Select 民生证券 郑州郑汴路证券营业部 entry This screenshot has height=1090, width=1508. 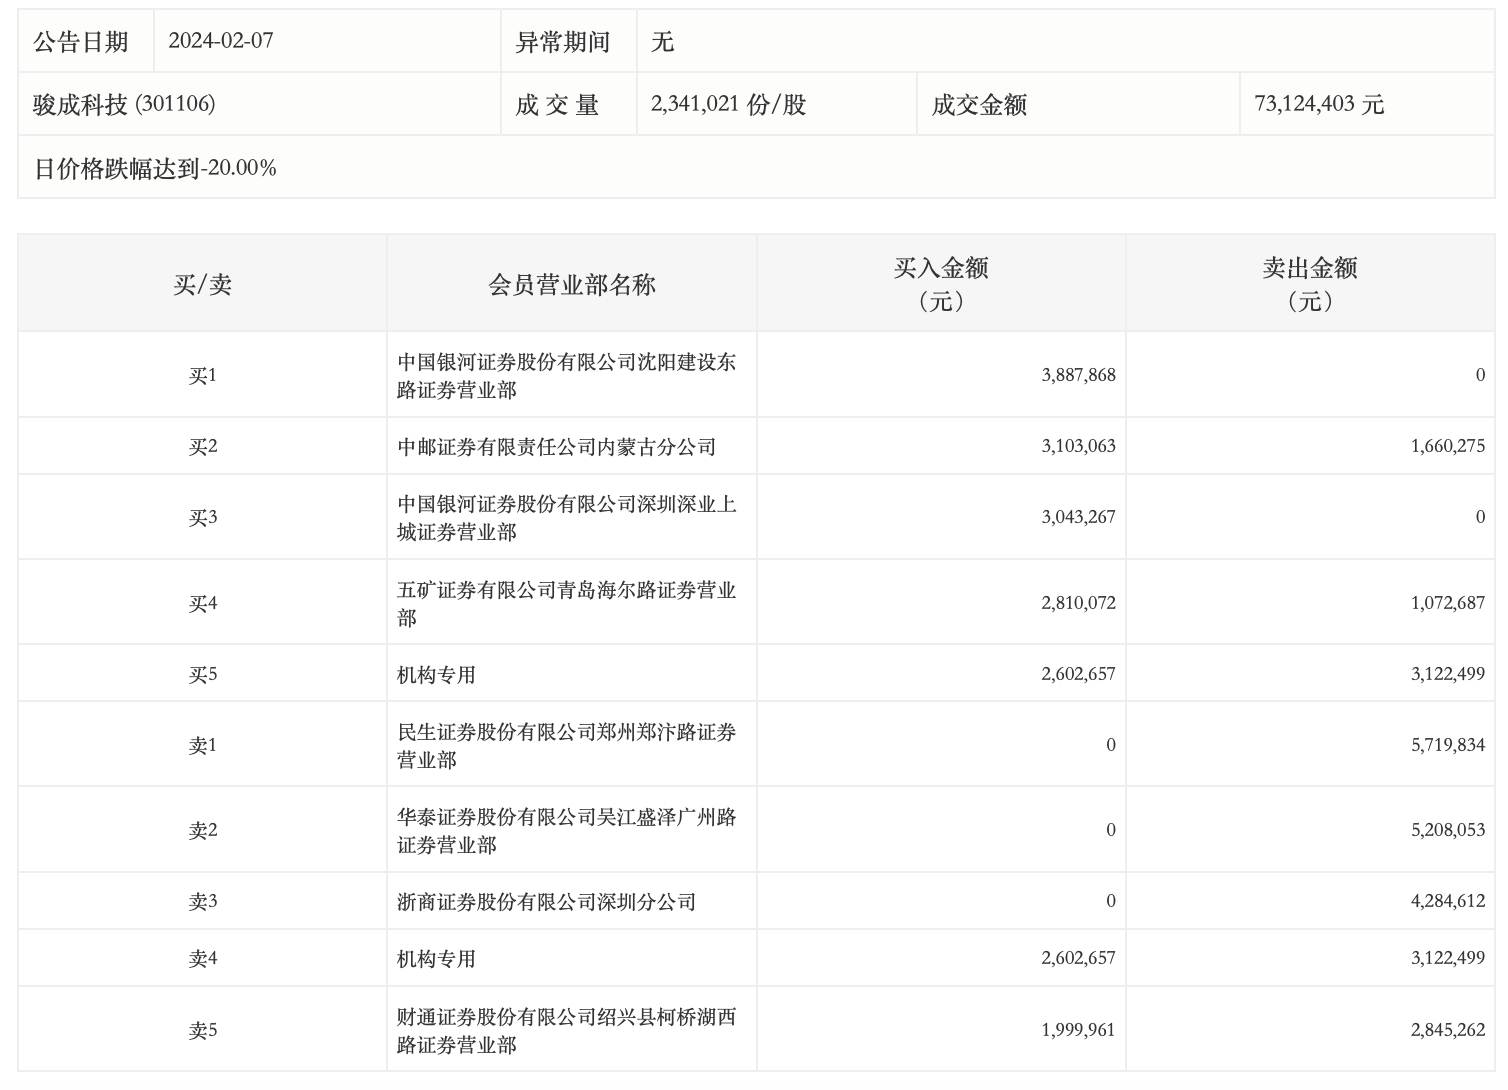pos(566,746)
